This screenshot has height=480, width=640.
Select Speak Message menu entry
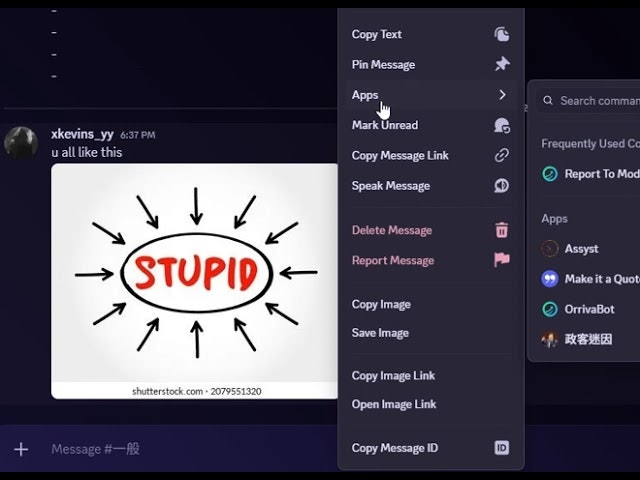[431, 186]
